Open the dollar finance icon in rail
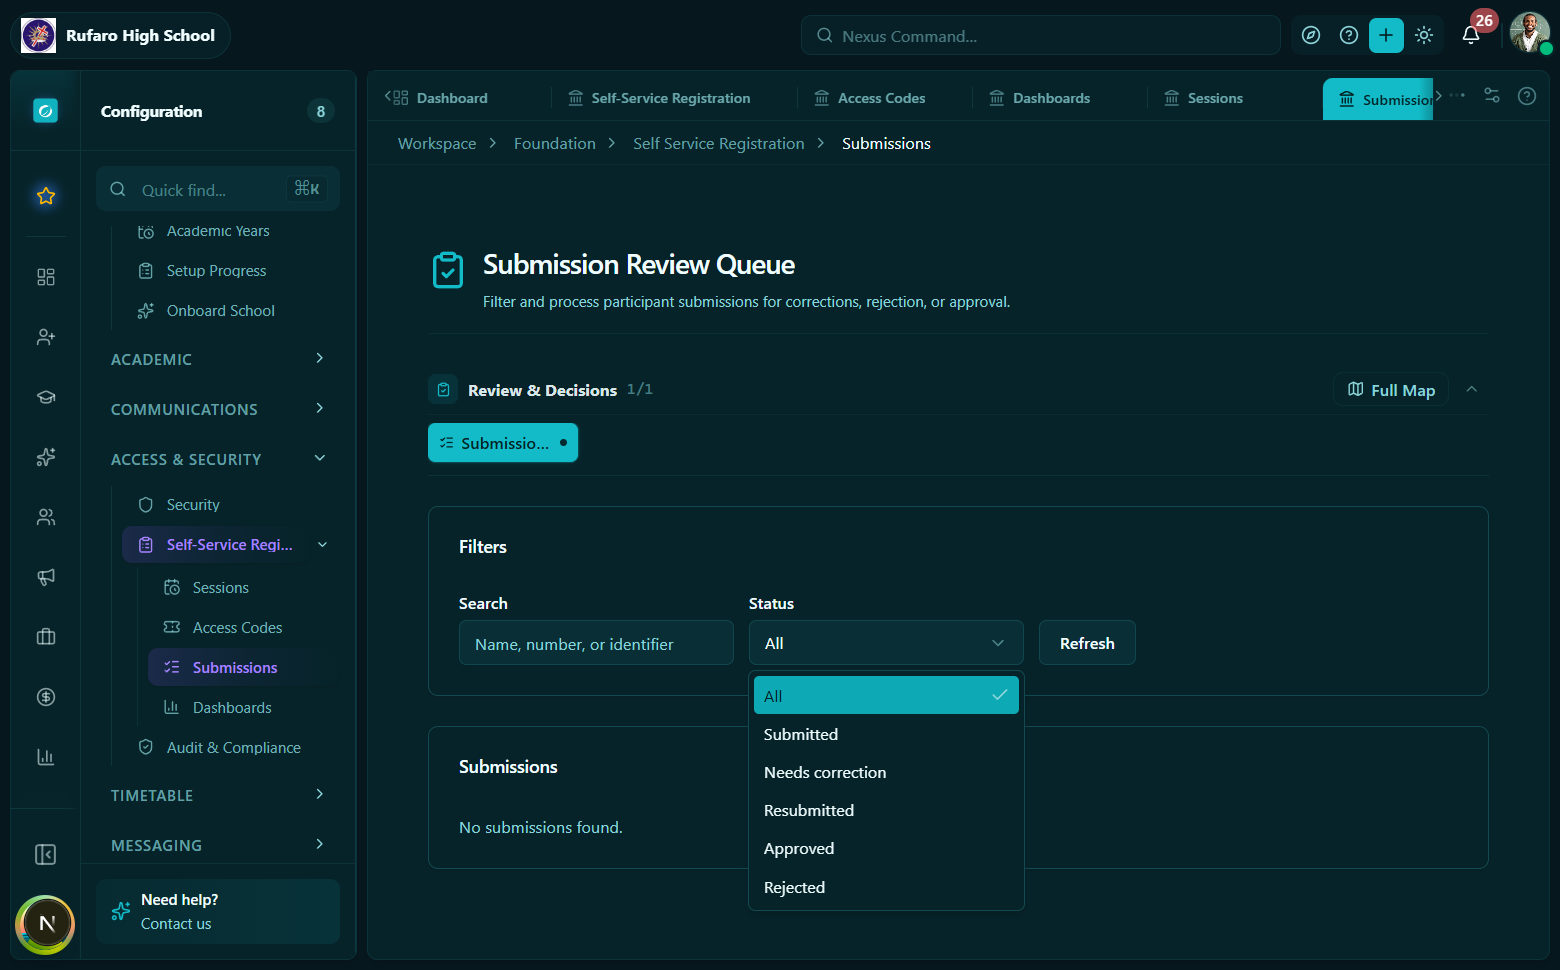1560x970 pixels. point(46,697)
